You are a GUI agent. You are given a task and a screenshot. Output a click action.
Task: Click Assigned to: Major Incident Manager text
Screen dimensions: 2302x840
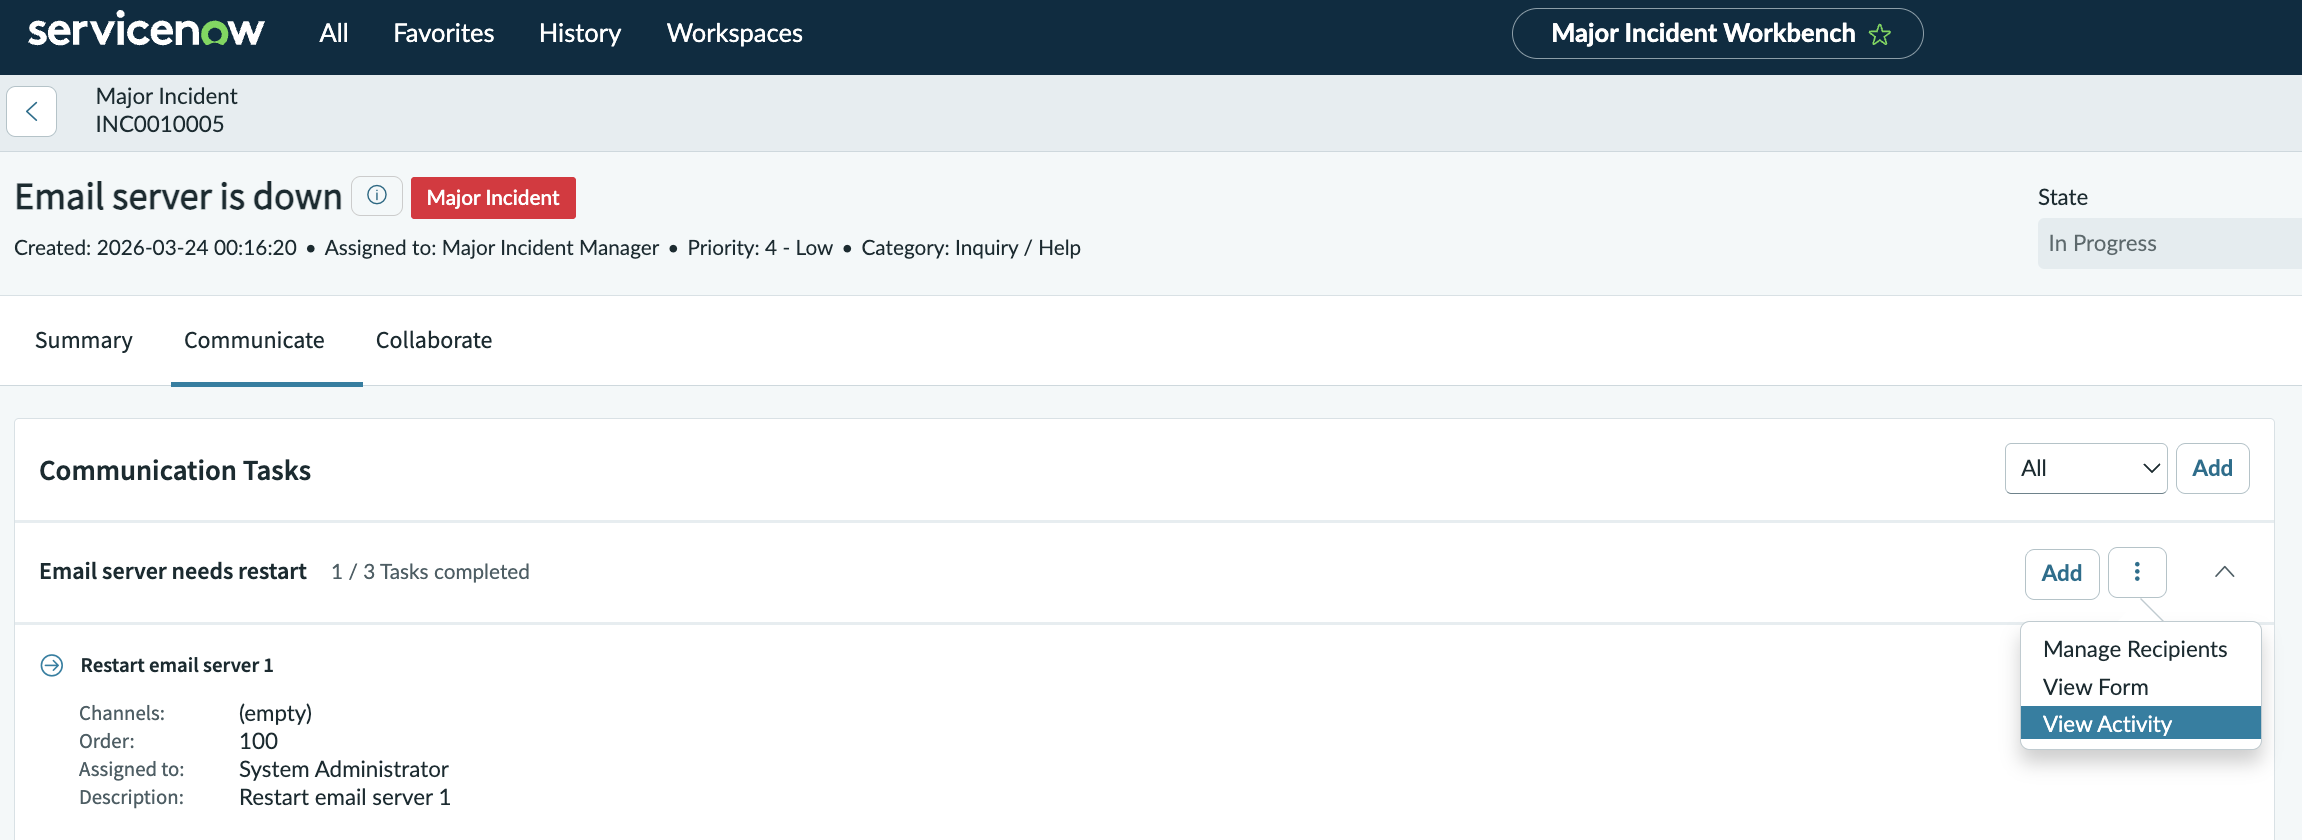click(491, 248)
